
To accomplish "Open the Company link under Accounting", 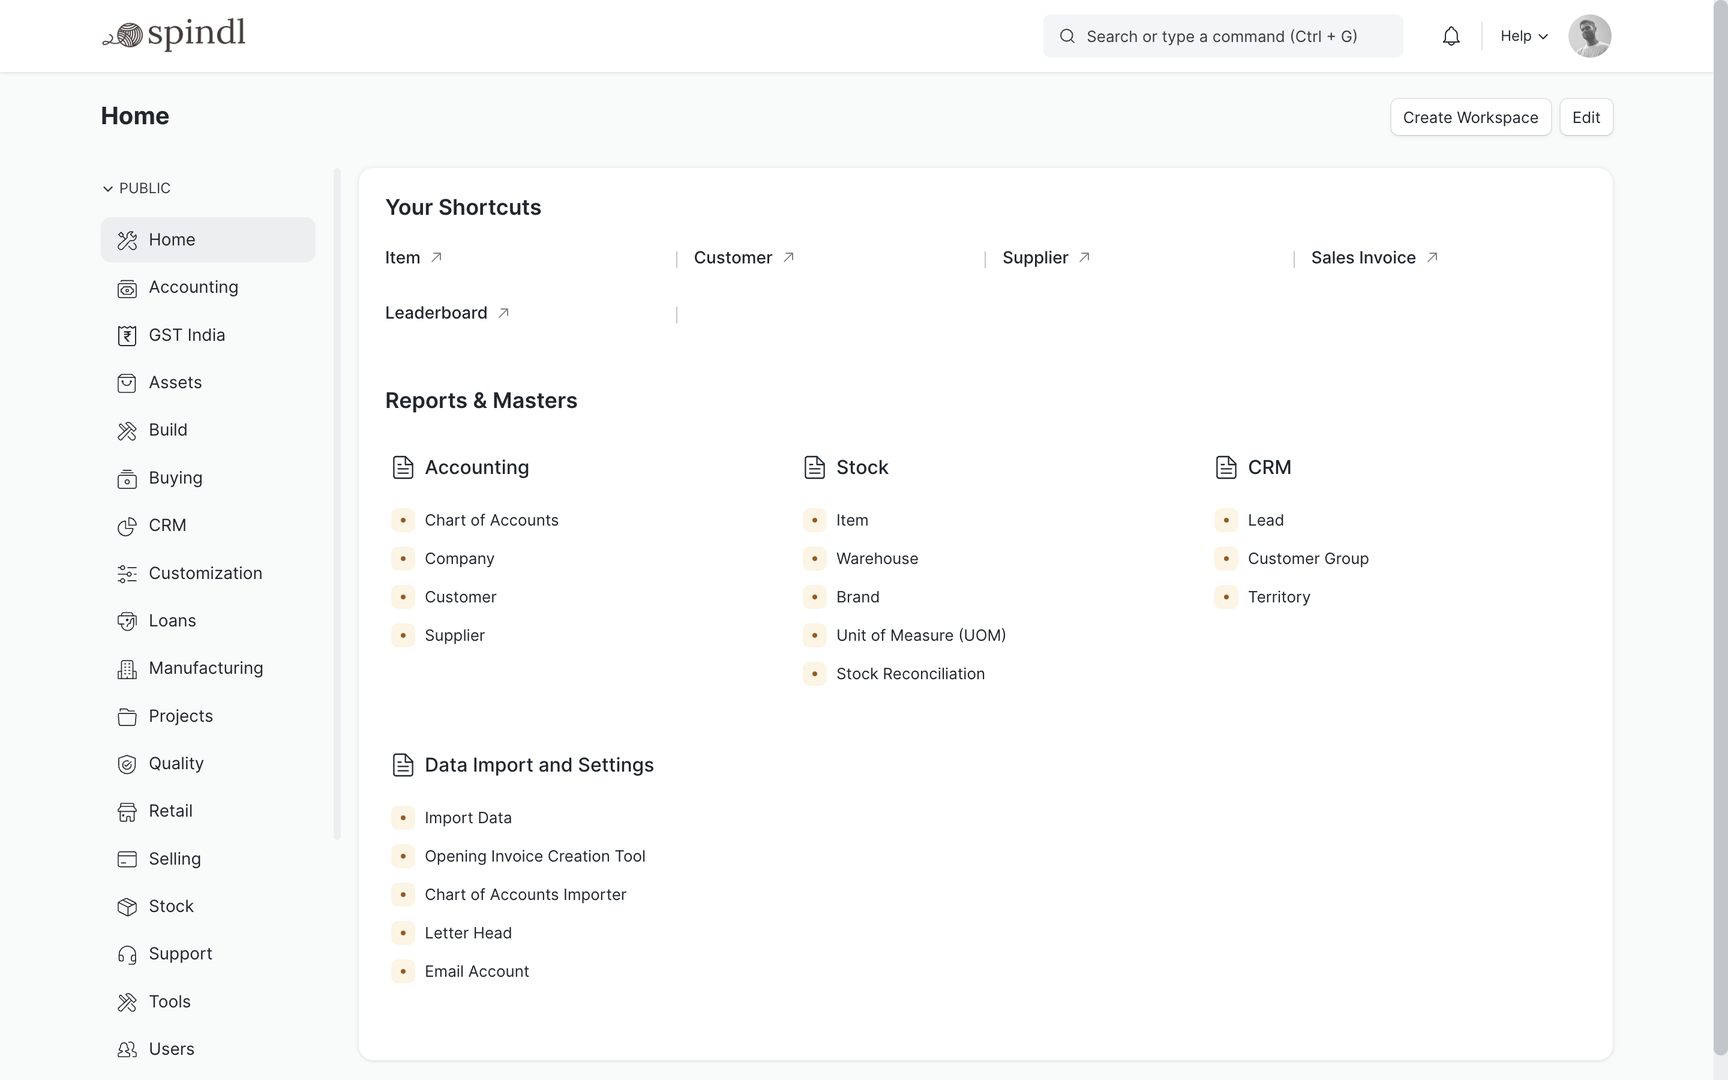I will point(459,558).
